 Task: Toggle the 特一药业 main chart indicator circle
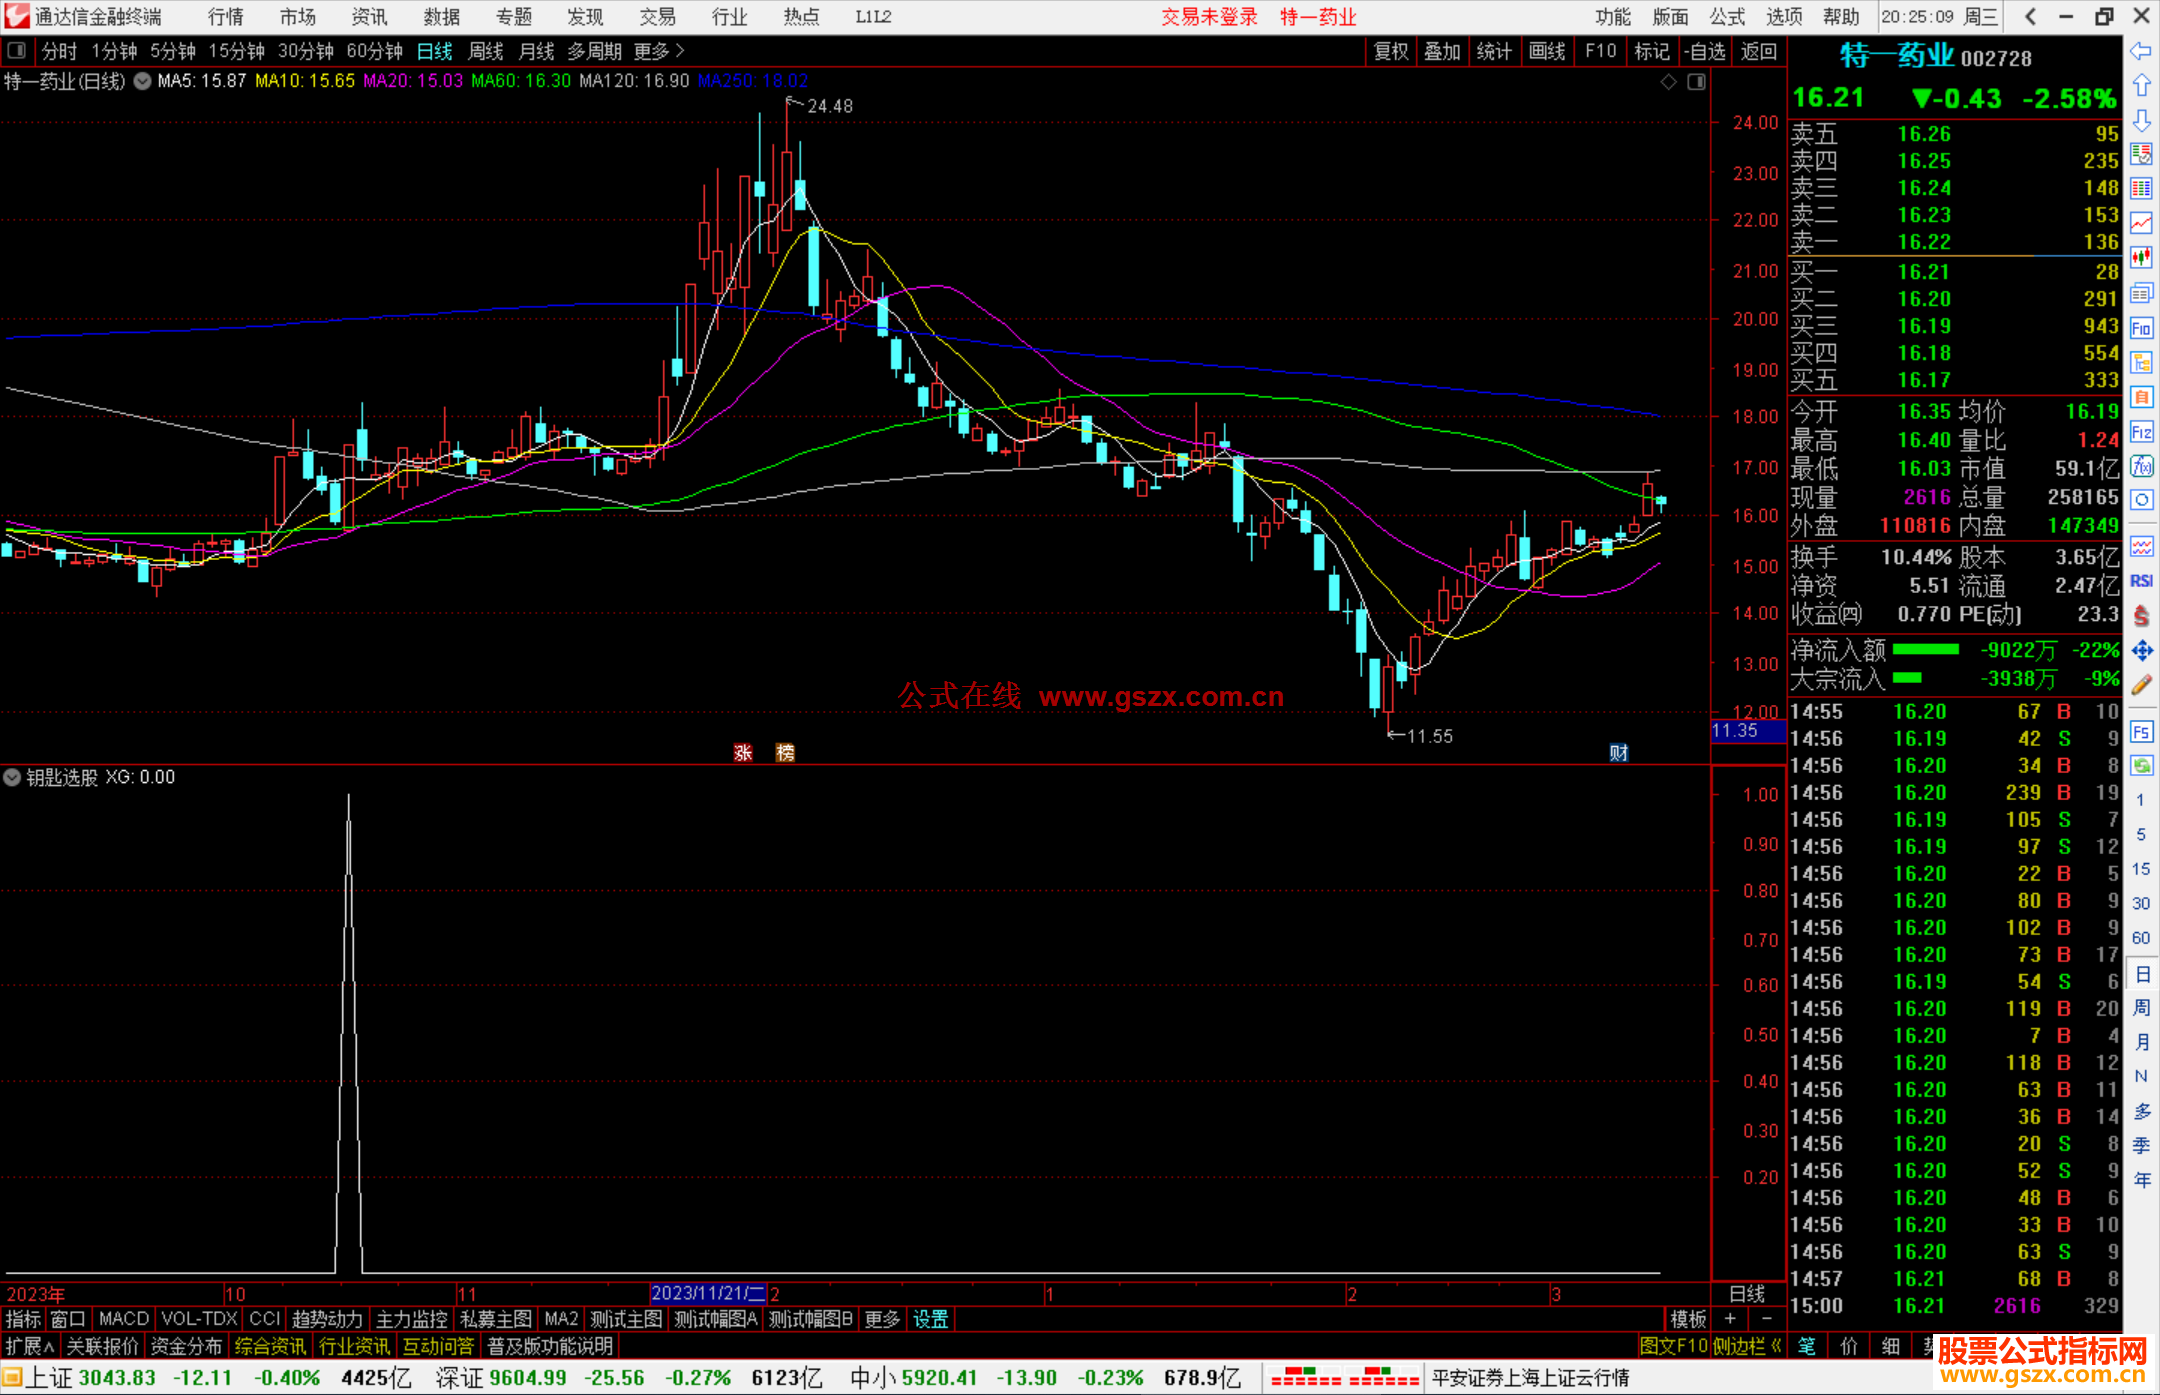pyautogui.click(x=143, y=81)
